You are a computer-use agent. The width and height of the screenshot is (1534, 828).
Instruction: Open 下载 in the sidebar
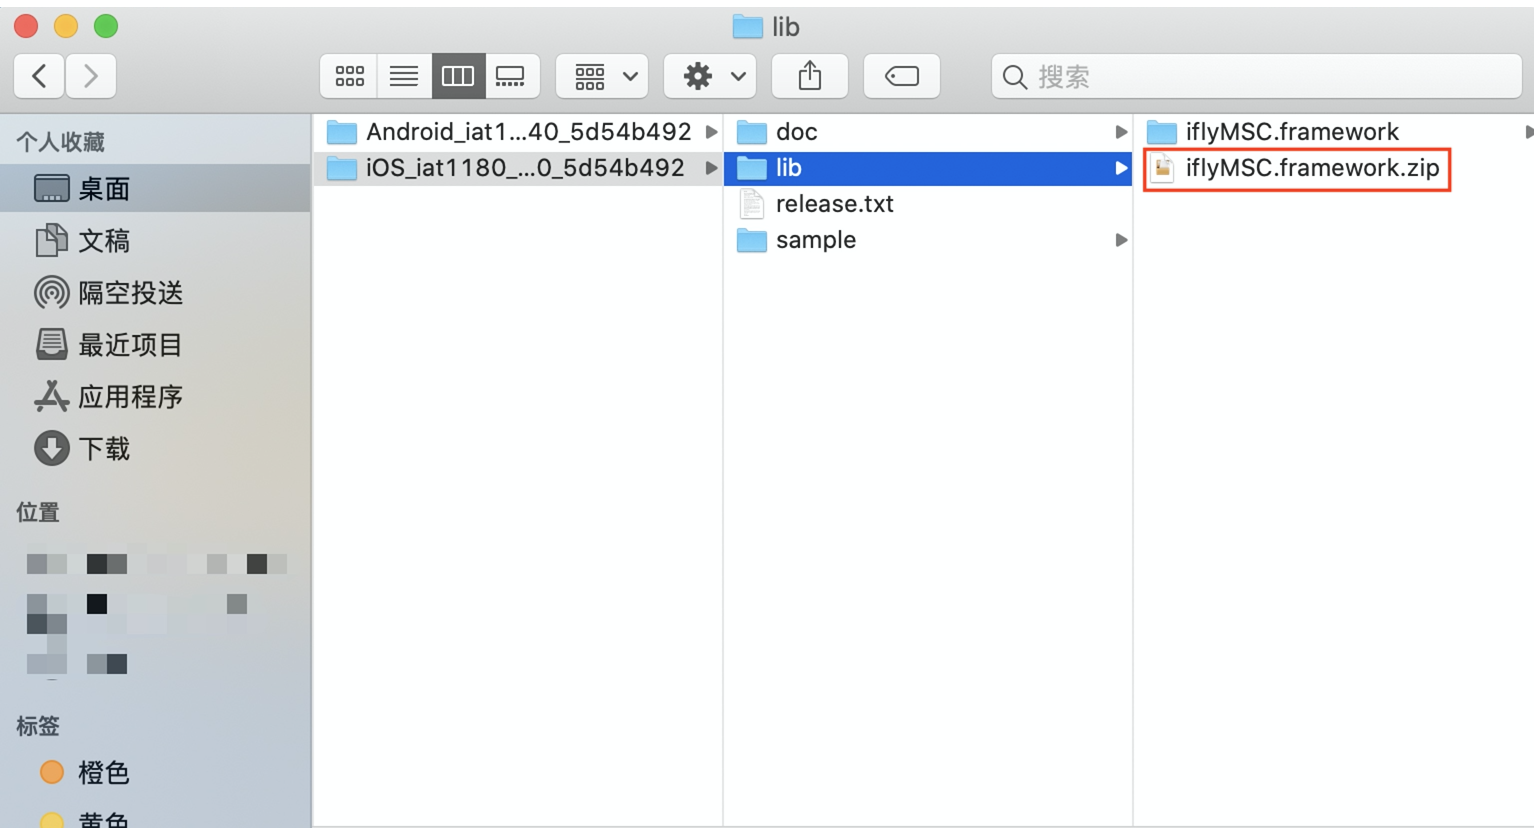pyautogui.click(x=155, y=448)
